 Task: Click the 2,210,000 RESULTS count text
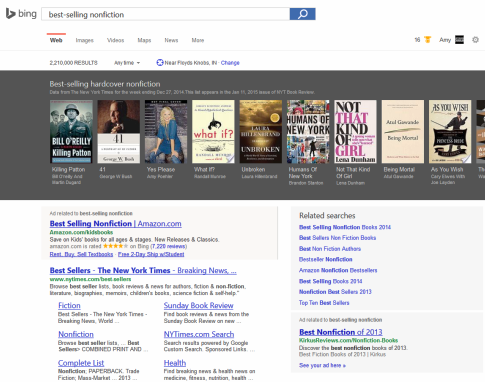coord(74,63)
